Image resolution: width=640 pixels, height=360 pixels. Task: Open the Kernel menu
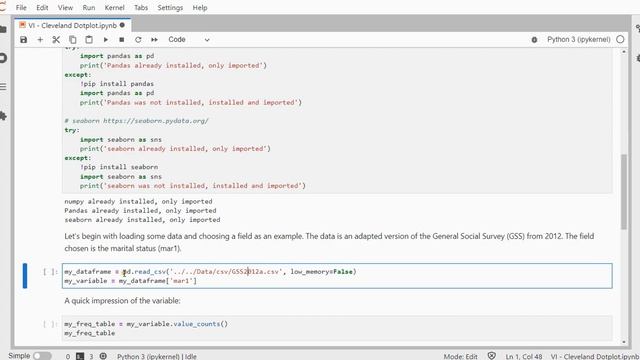[x=115, y=8]
